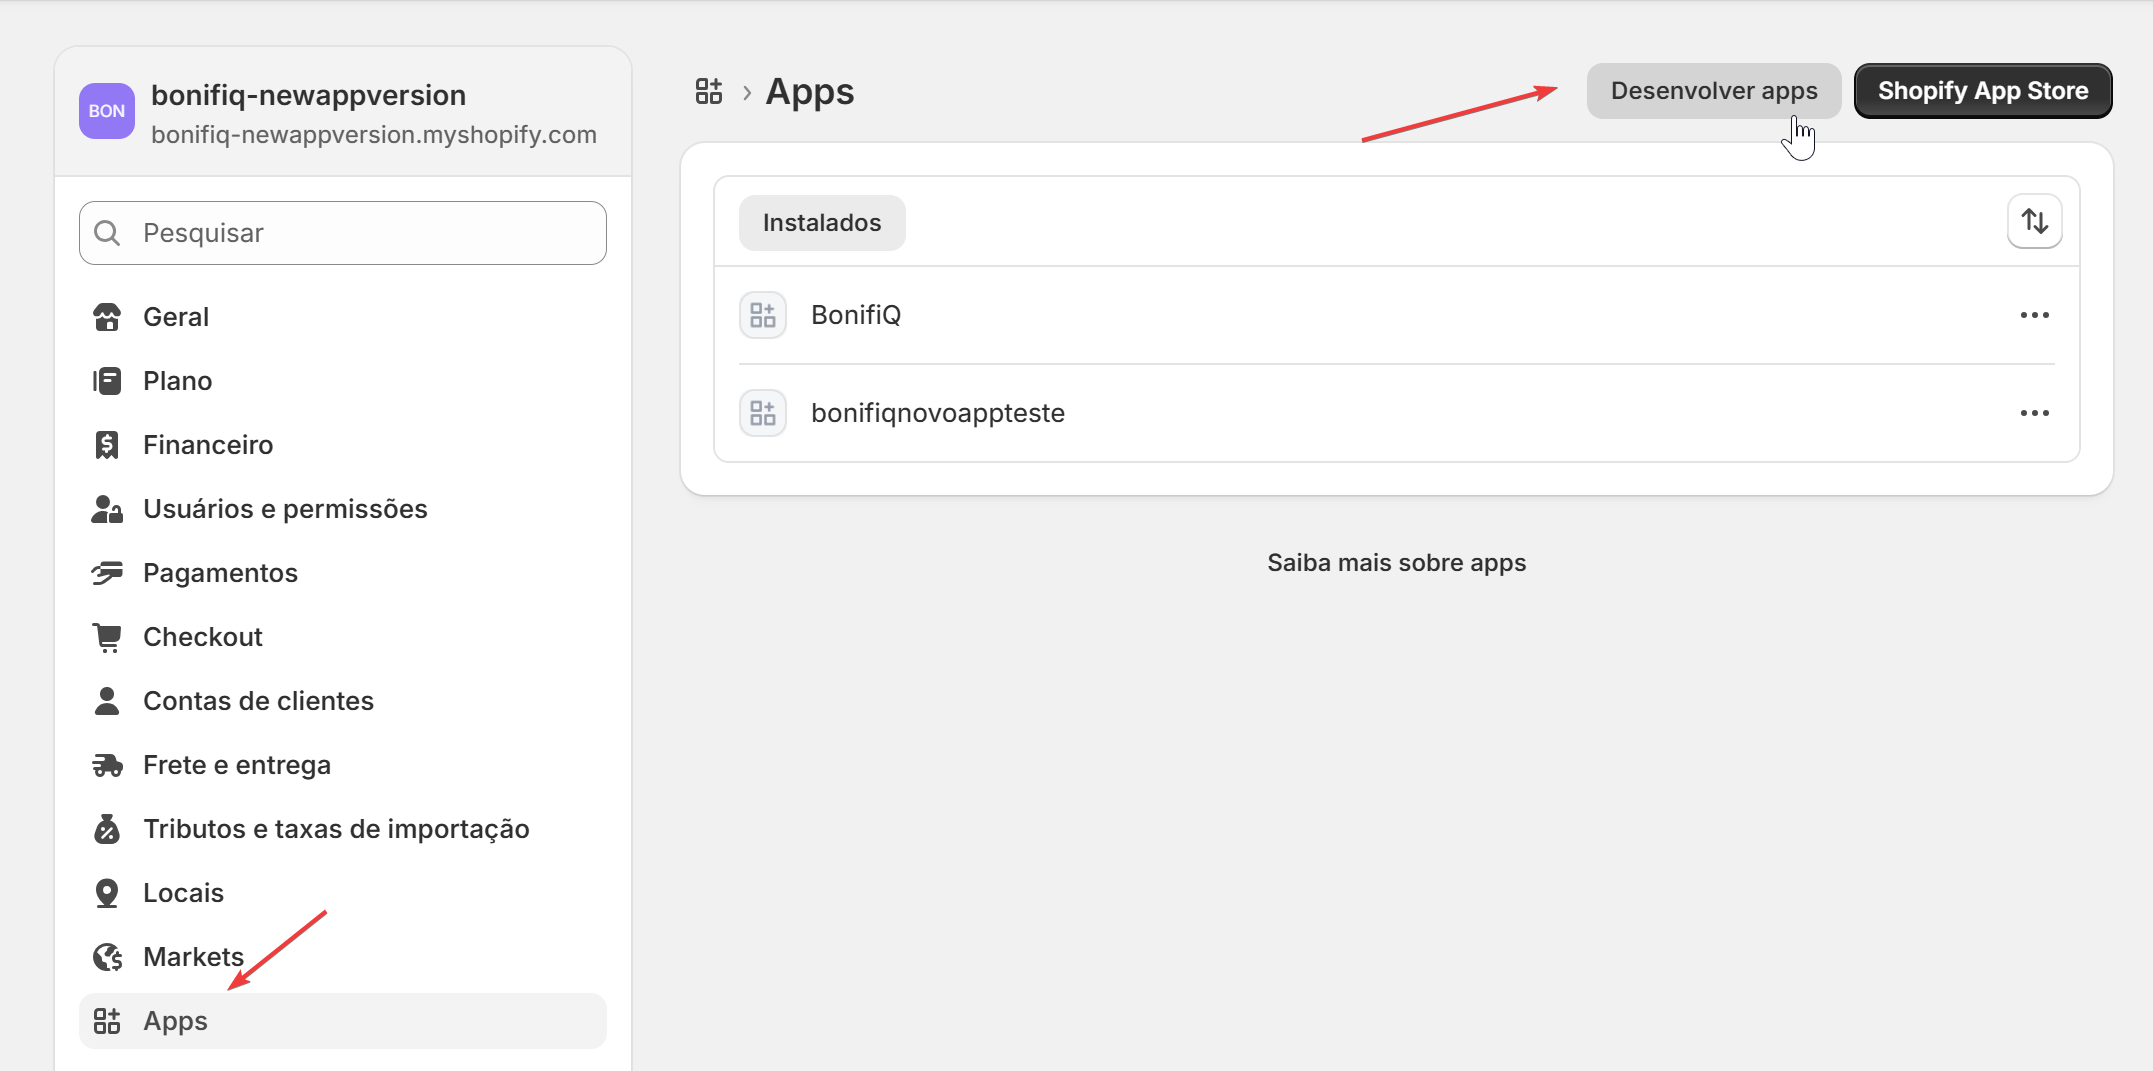Click the Frete e entrega truck icon

pyautogui.click(x=107, y=765)
